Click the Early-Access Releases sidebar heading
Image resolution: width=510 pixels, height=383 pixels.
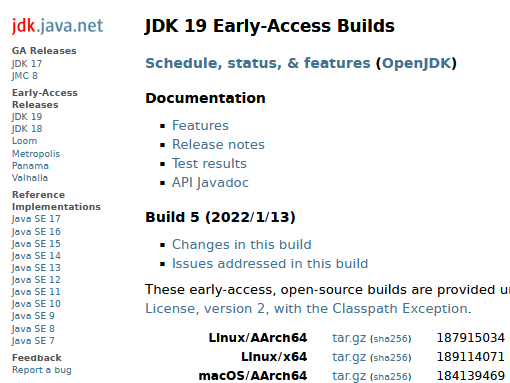click(x=45, y=99)
